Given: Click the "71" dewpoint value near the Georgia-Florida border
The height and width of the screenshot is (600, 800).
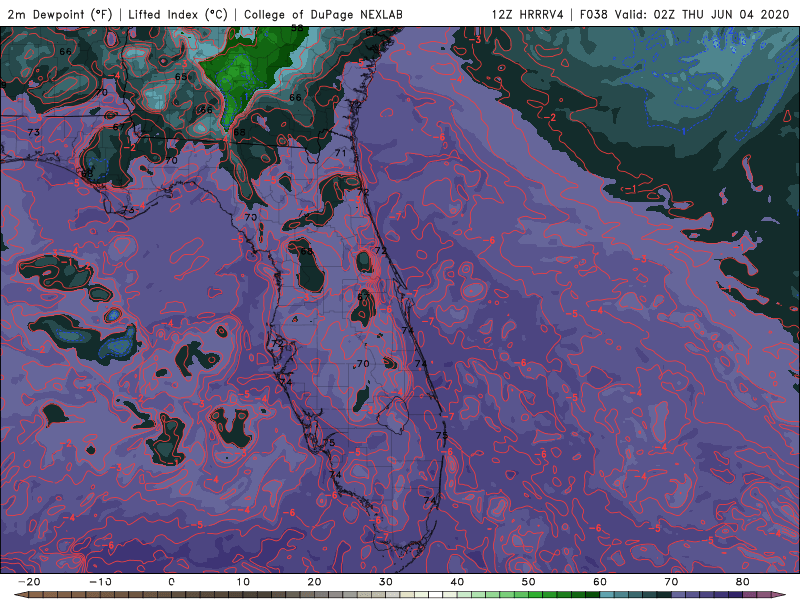Looking at the screenshot, I should click(x=341, y=153).
